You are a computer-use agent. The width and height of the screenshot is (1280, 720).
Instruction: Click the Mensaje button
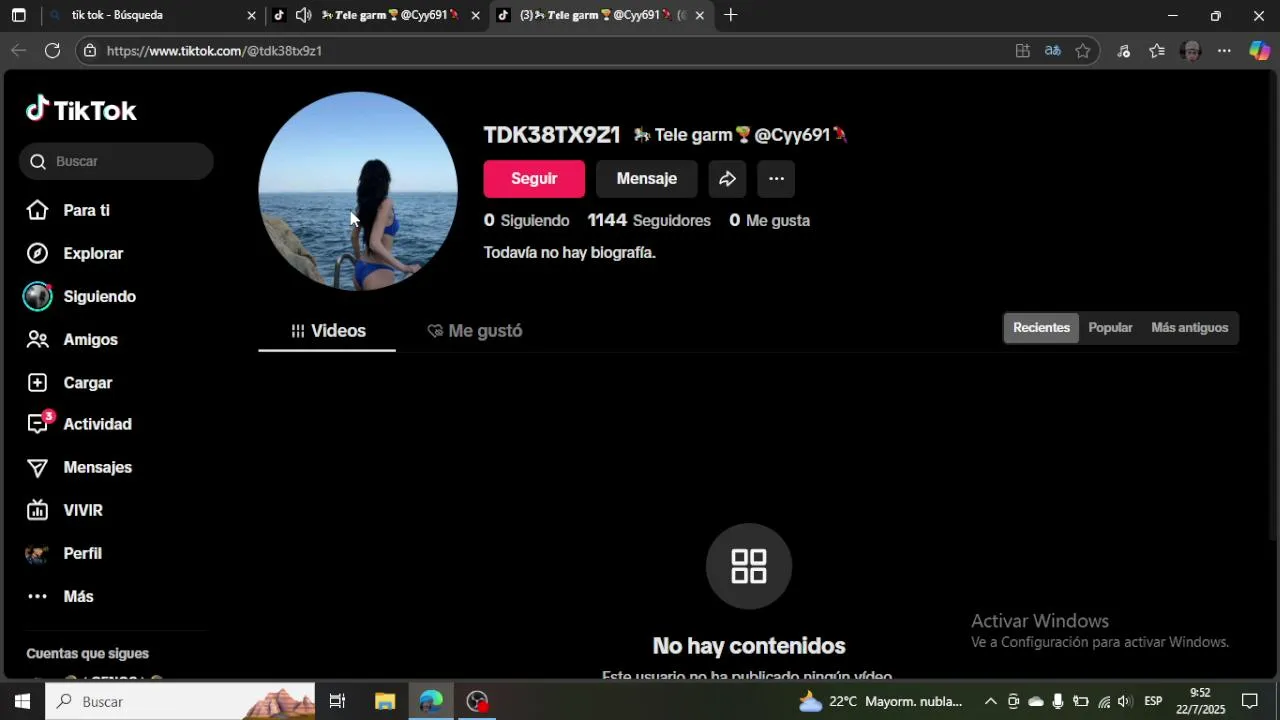pos(647,179)
